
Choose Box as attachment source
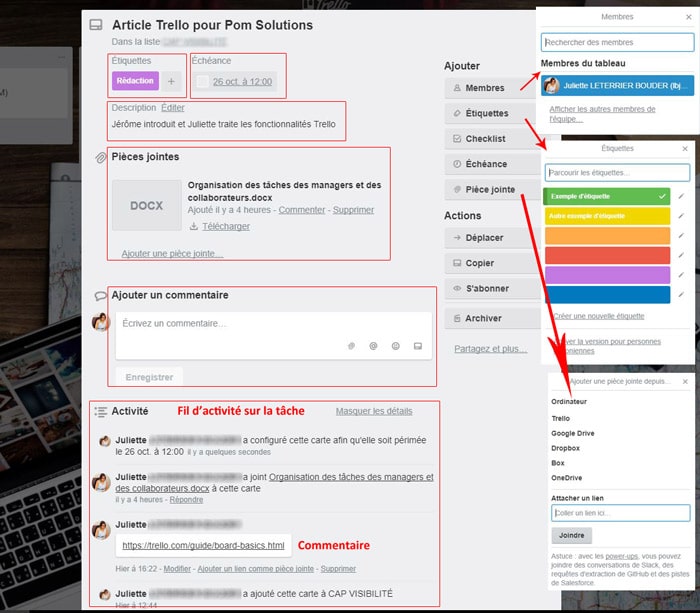pyautogui.click(x=558, y=463)
